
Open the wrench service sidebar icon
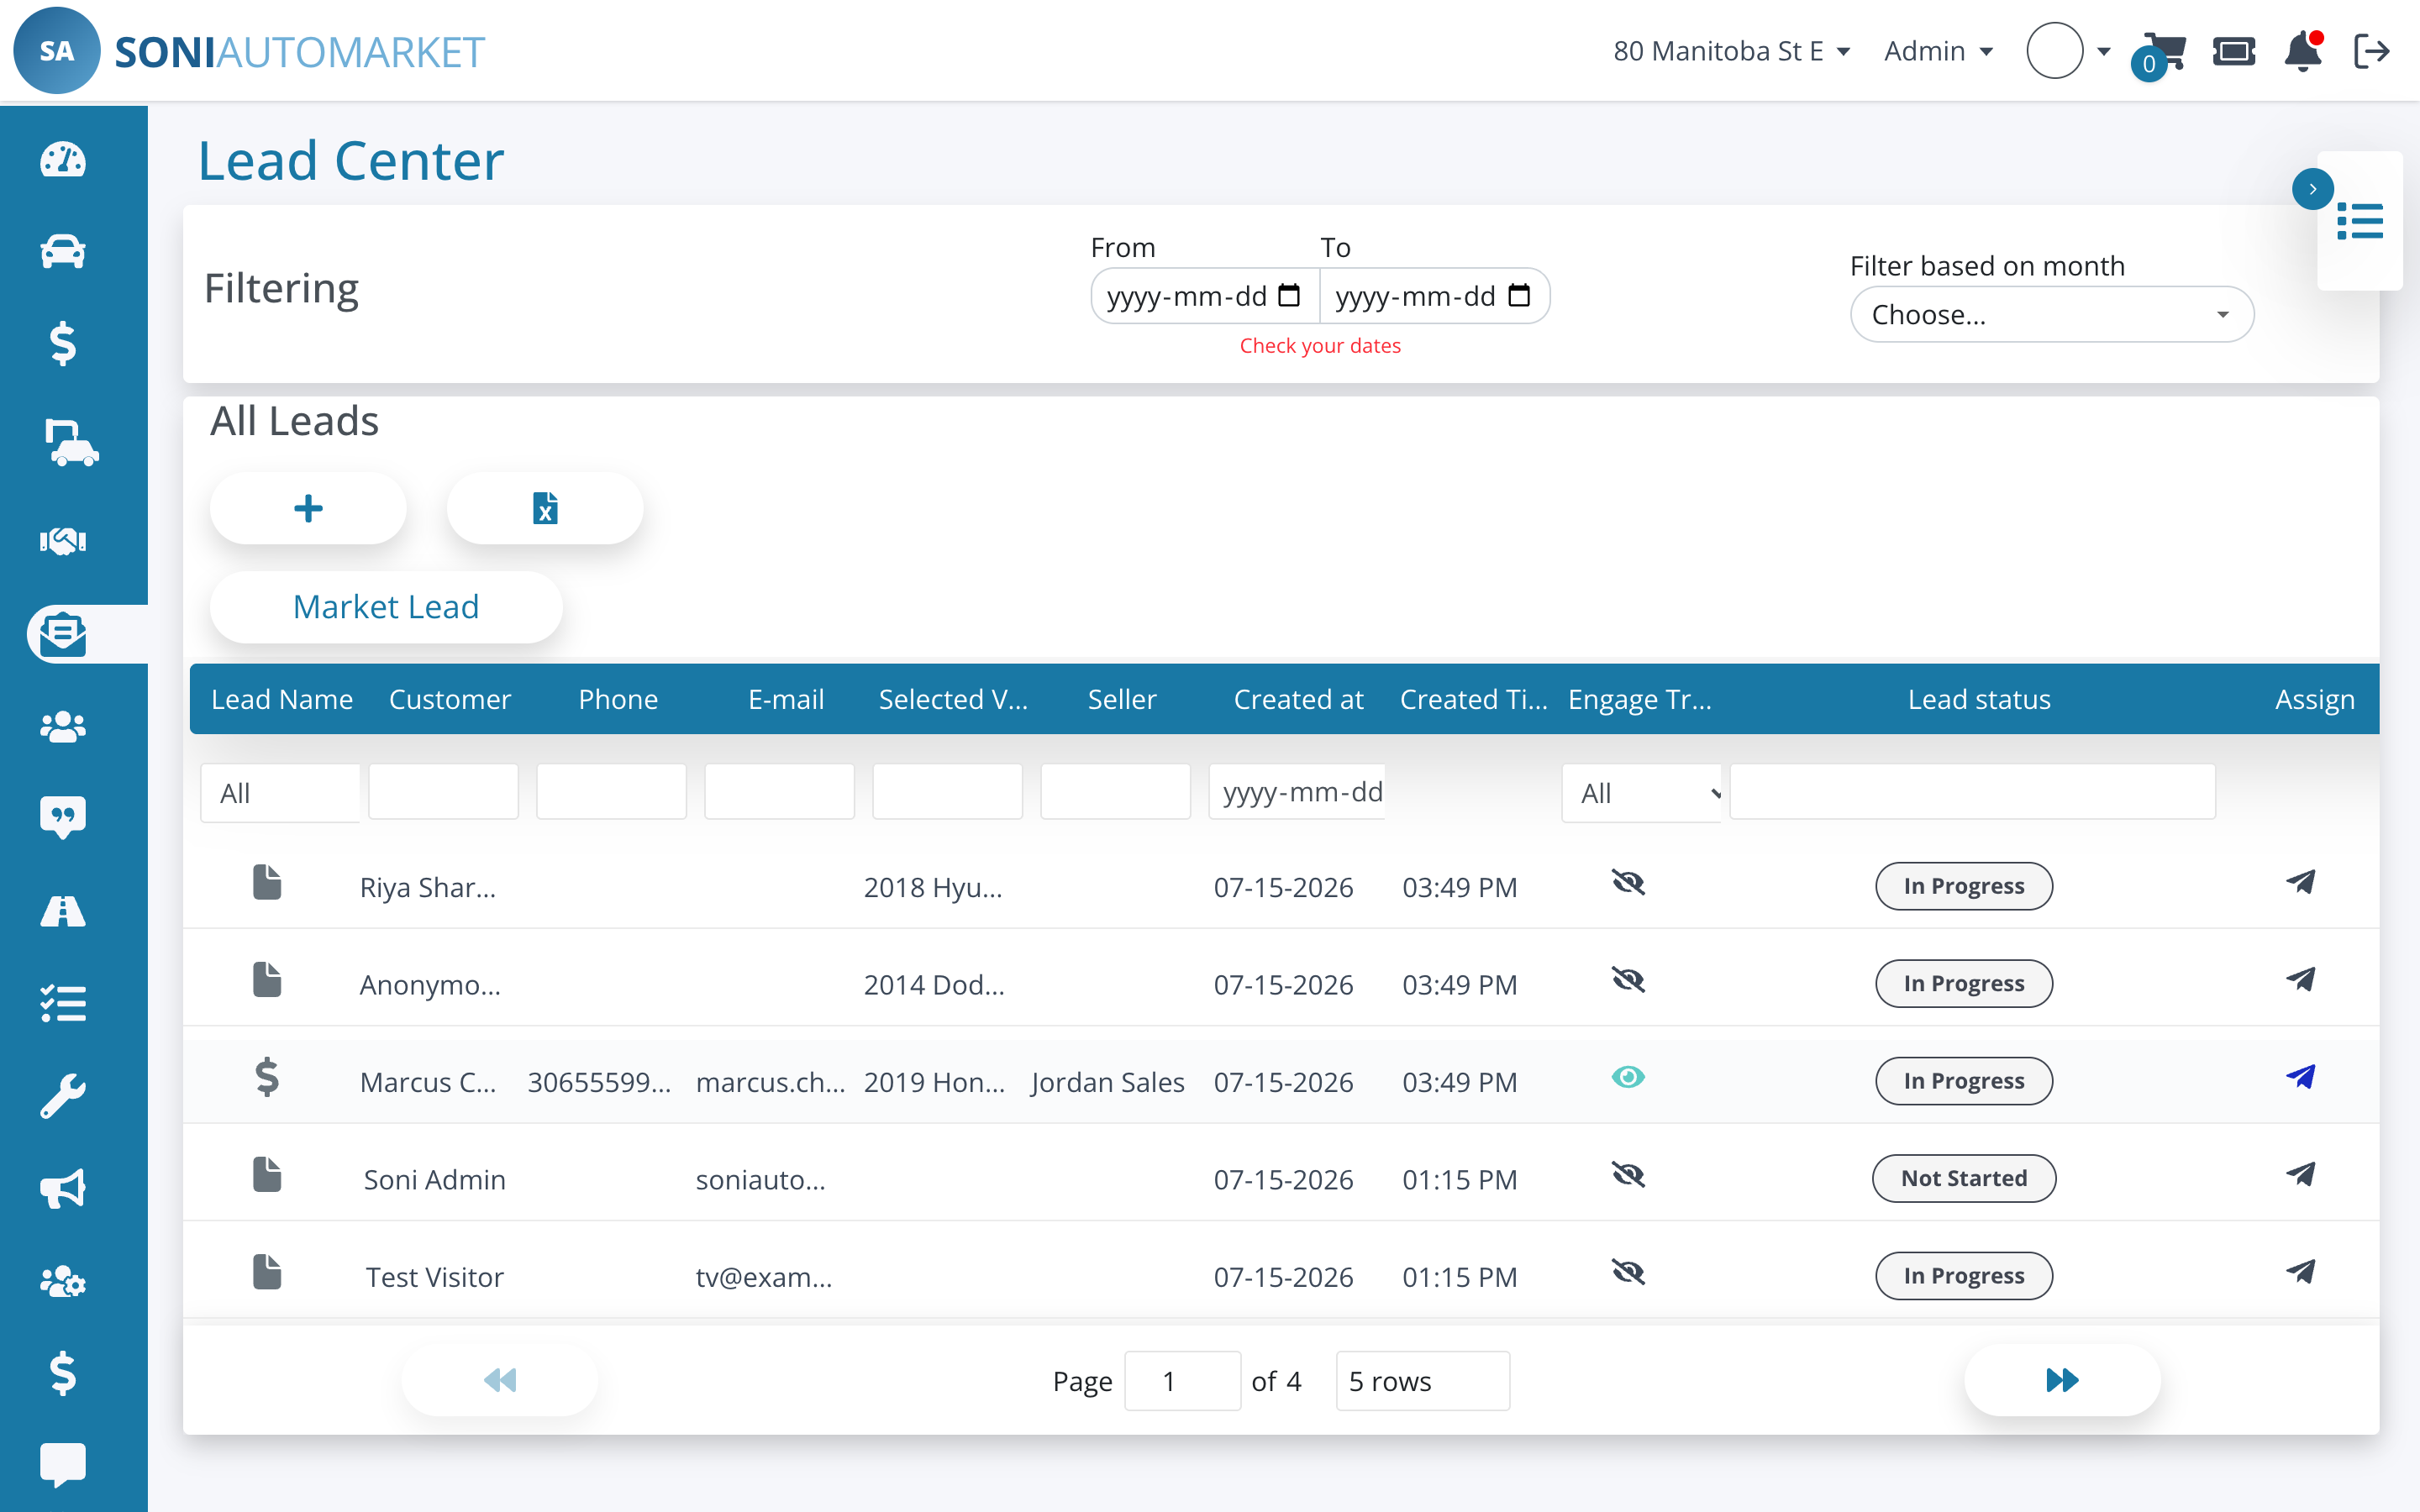(62, 1095)
